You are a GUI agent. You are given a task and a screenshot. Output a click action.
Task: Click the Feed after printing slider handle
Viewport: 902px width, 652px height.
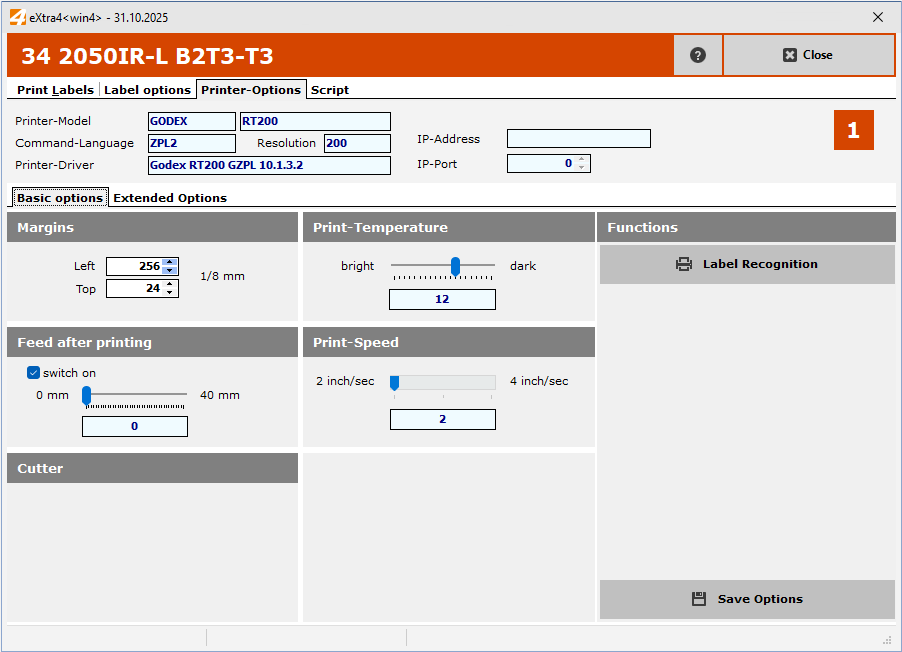(87, 396)
